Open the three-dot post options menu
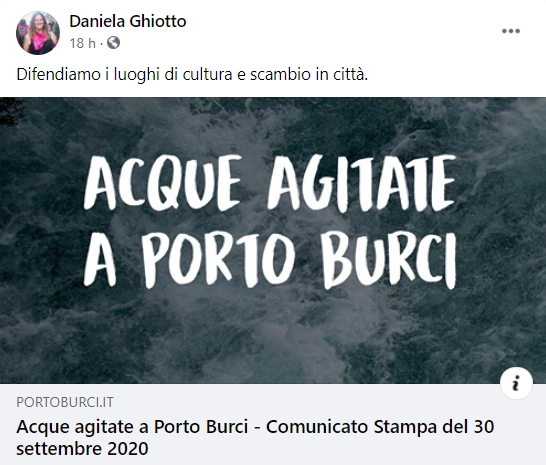 coord(511,31)
